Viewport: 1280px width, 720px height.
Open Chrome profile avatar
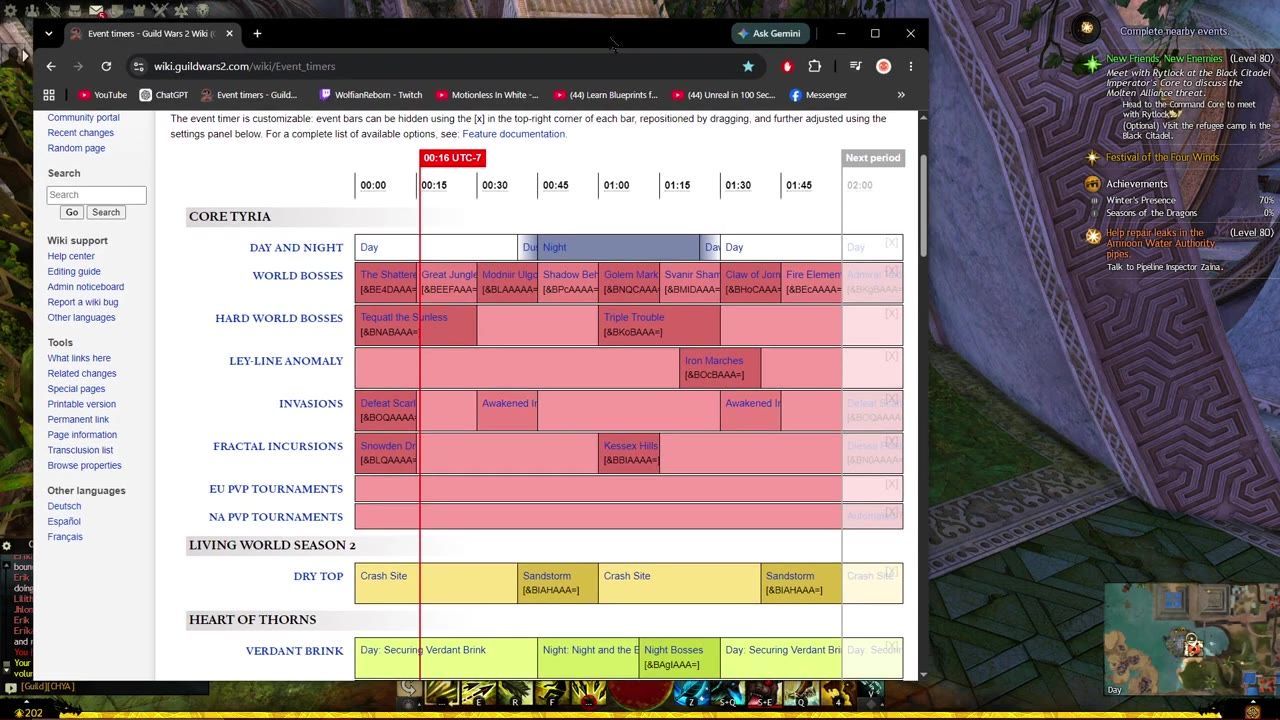click(883, 66)
